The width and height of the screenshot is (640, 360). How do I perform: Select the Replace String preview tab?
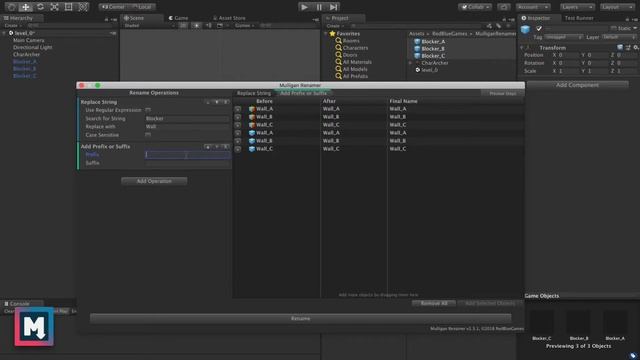tap(254, 93)
